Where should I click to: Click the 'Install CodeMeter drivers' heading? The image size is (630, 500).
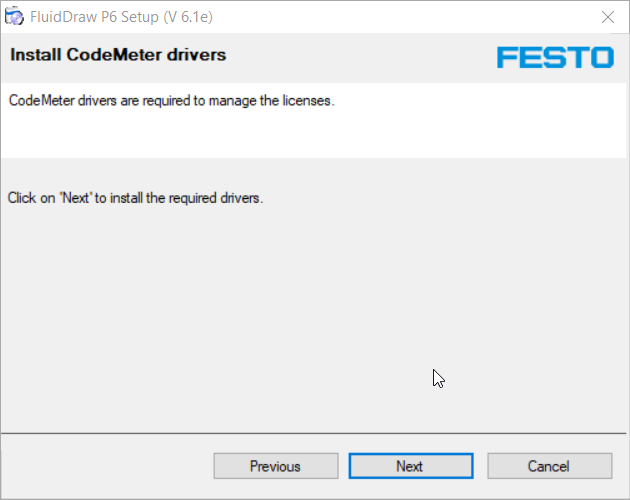(x=118, y=55)
